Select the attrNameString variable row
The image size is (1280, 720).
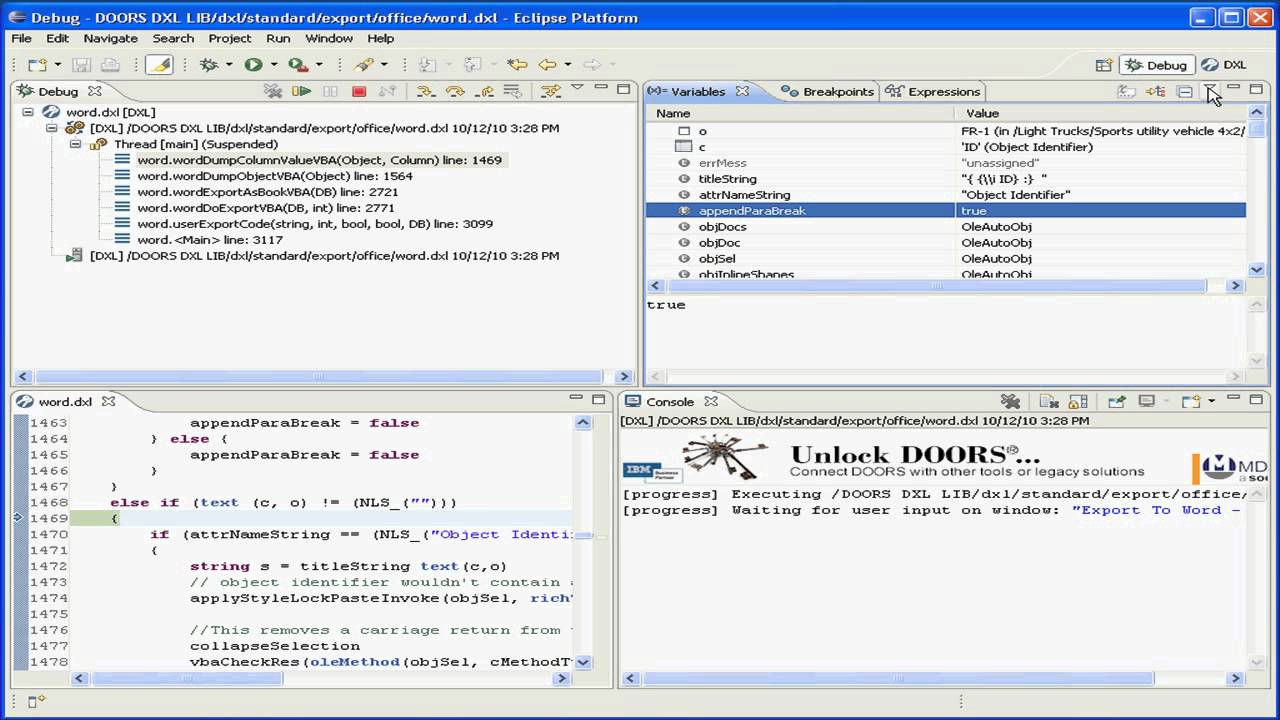click(x=946, y=195)
